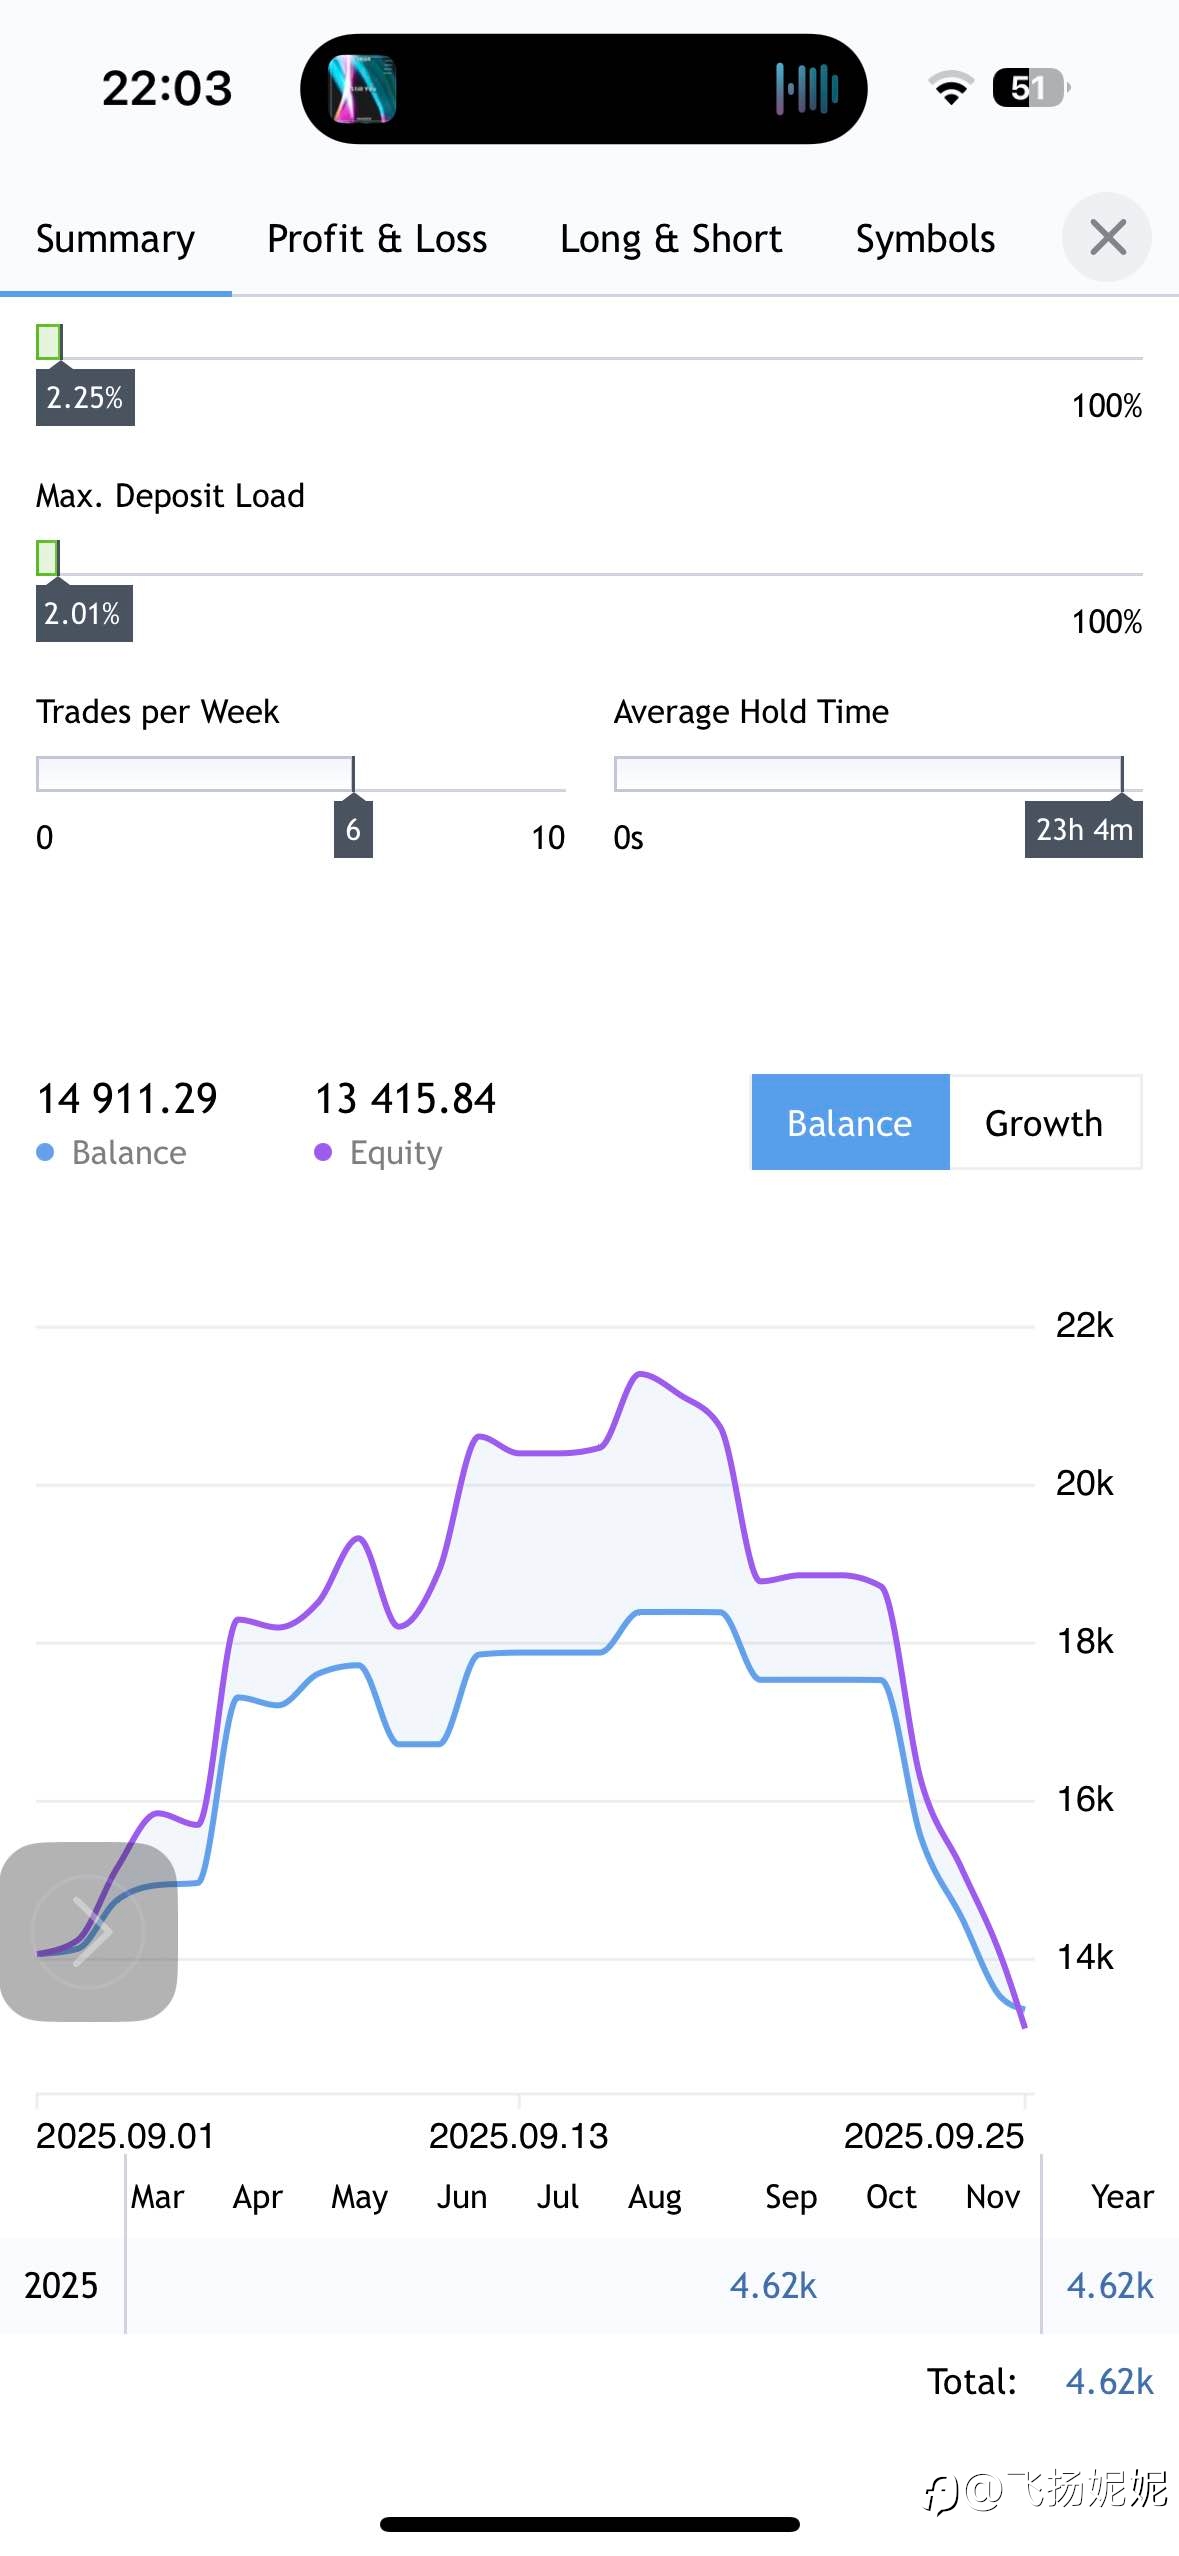This screenshot has width=1179, height=2556.
Task: Tap the audio waveform icon in Dynamic Island
Action: 806,89
